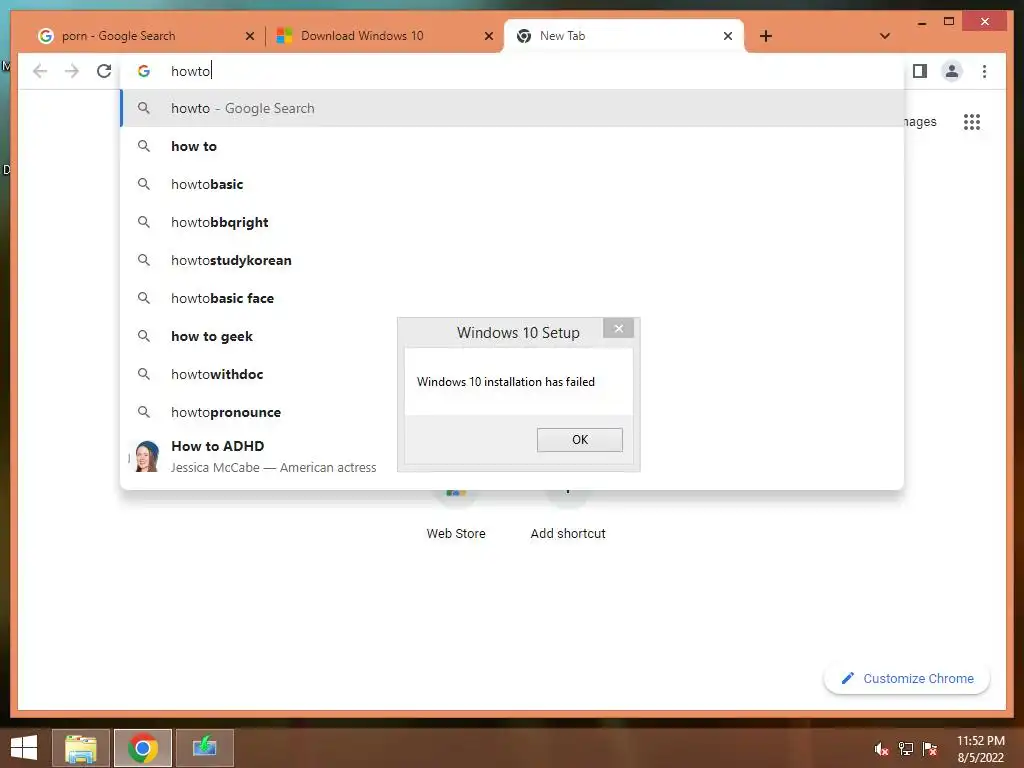Viewport: 1024px width, 768px height.
Task: Click the taskbar clock showing 11:52 PM
Action: tap(980, 749)
